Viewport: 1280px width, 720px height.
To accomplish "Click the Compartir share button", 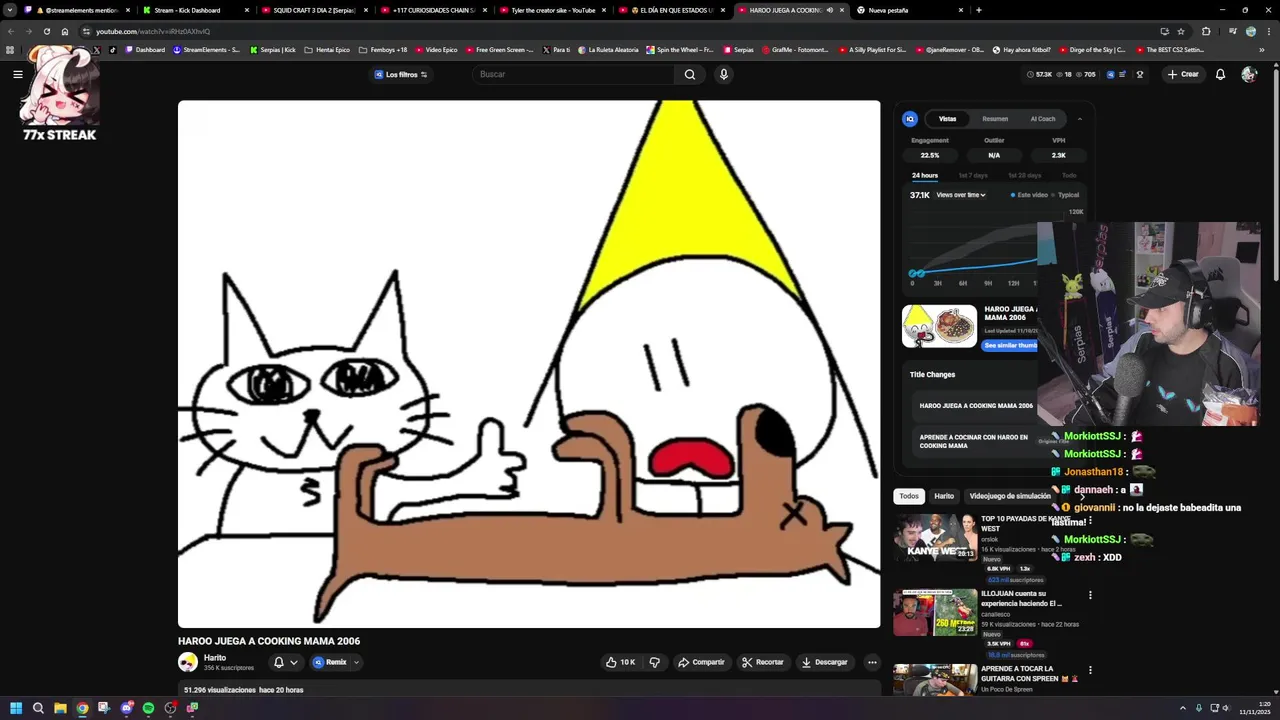I will pyautogui.click(x=701, y=662).
